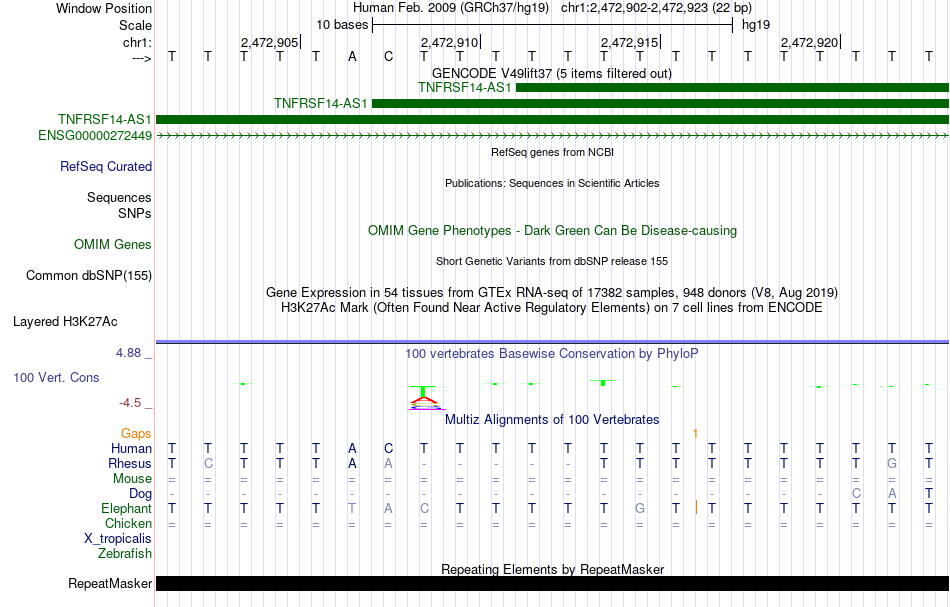
Task: Click the Layered H3K27Ac track label
Action: [65, 322]
